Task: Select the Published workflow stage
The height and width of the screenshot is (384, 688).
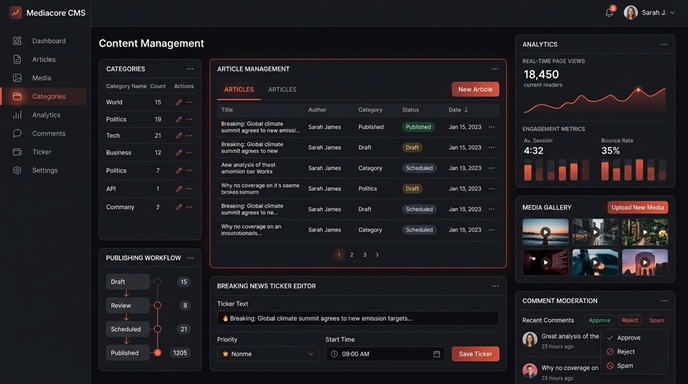Action: tap(128, 353)
